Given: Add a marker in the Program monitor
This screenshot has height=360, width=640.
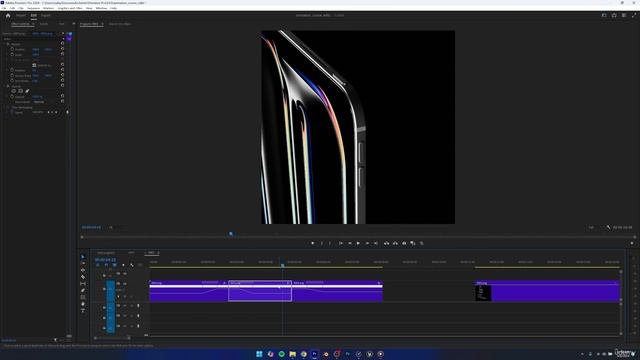Looking at the screenshot, I should (313, 243).
